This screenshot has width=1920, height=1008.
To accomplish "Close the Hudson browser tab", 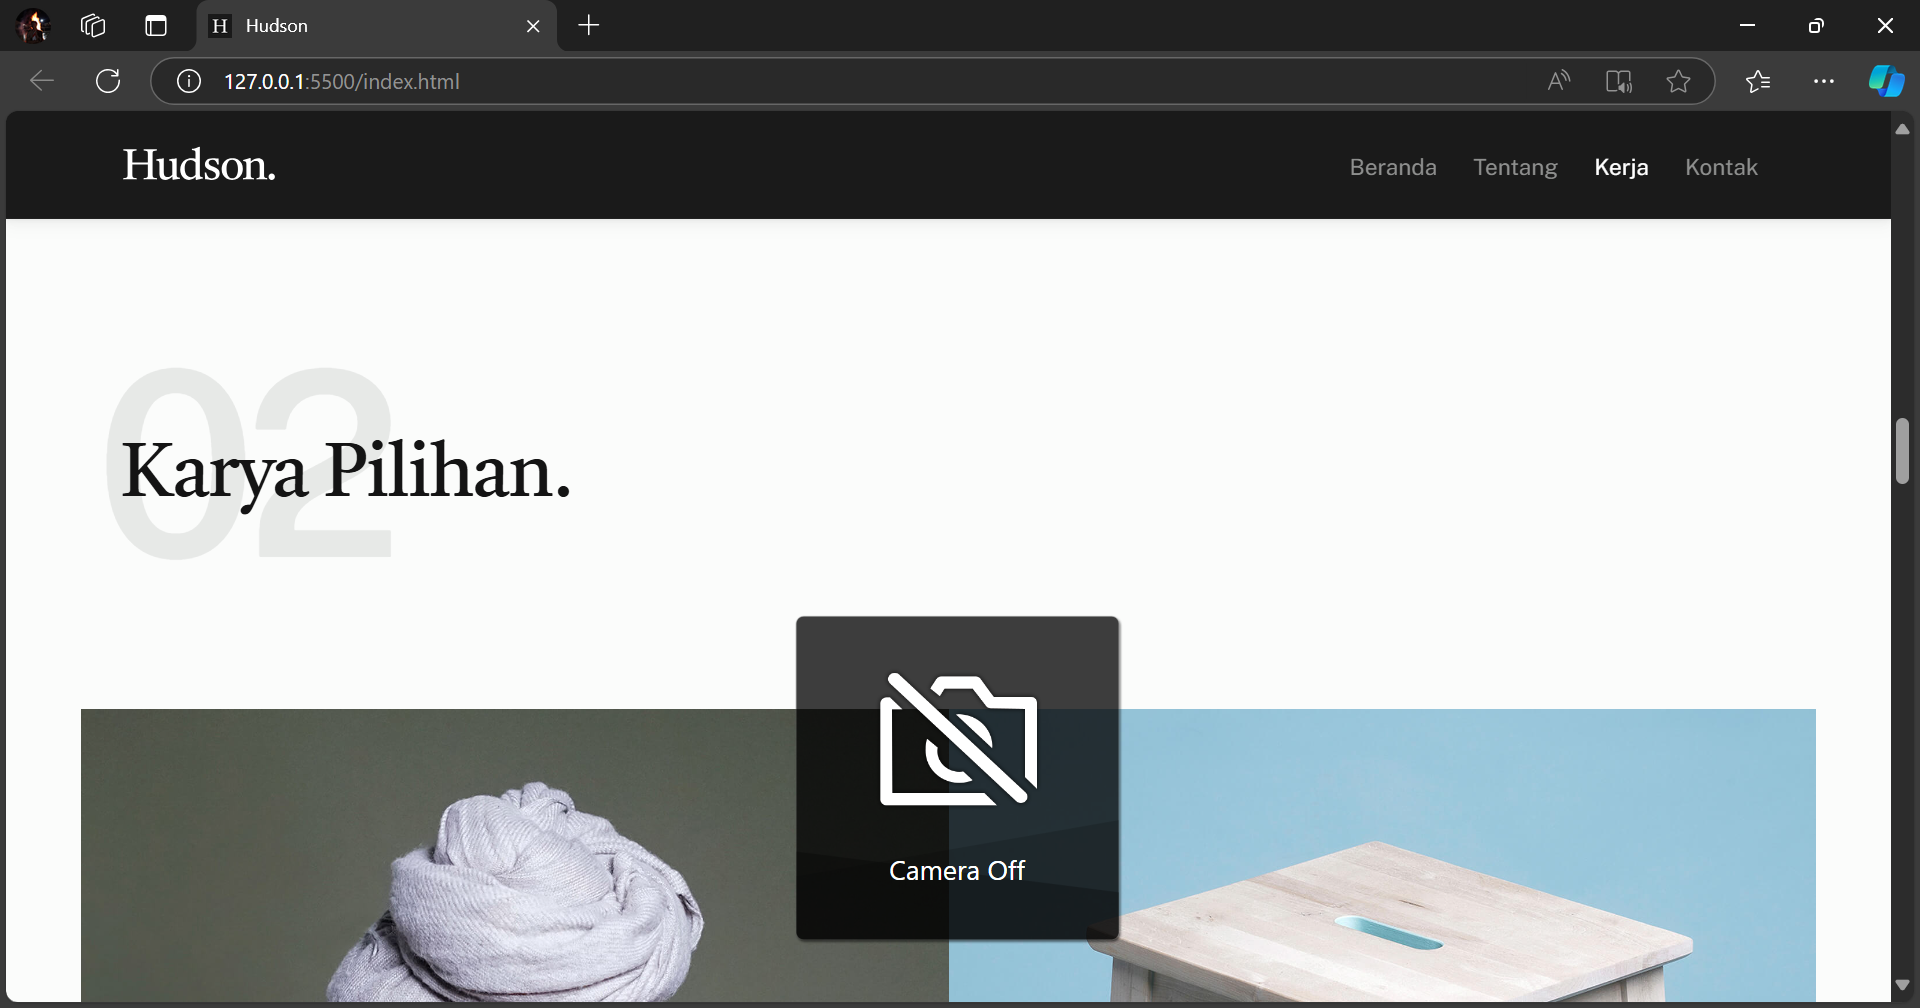I will 533,26.
